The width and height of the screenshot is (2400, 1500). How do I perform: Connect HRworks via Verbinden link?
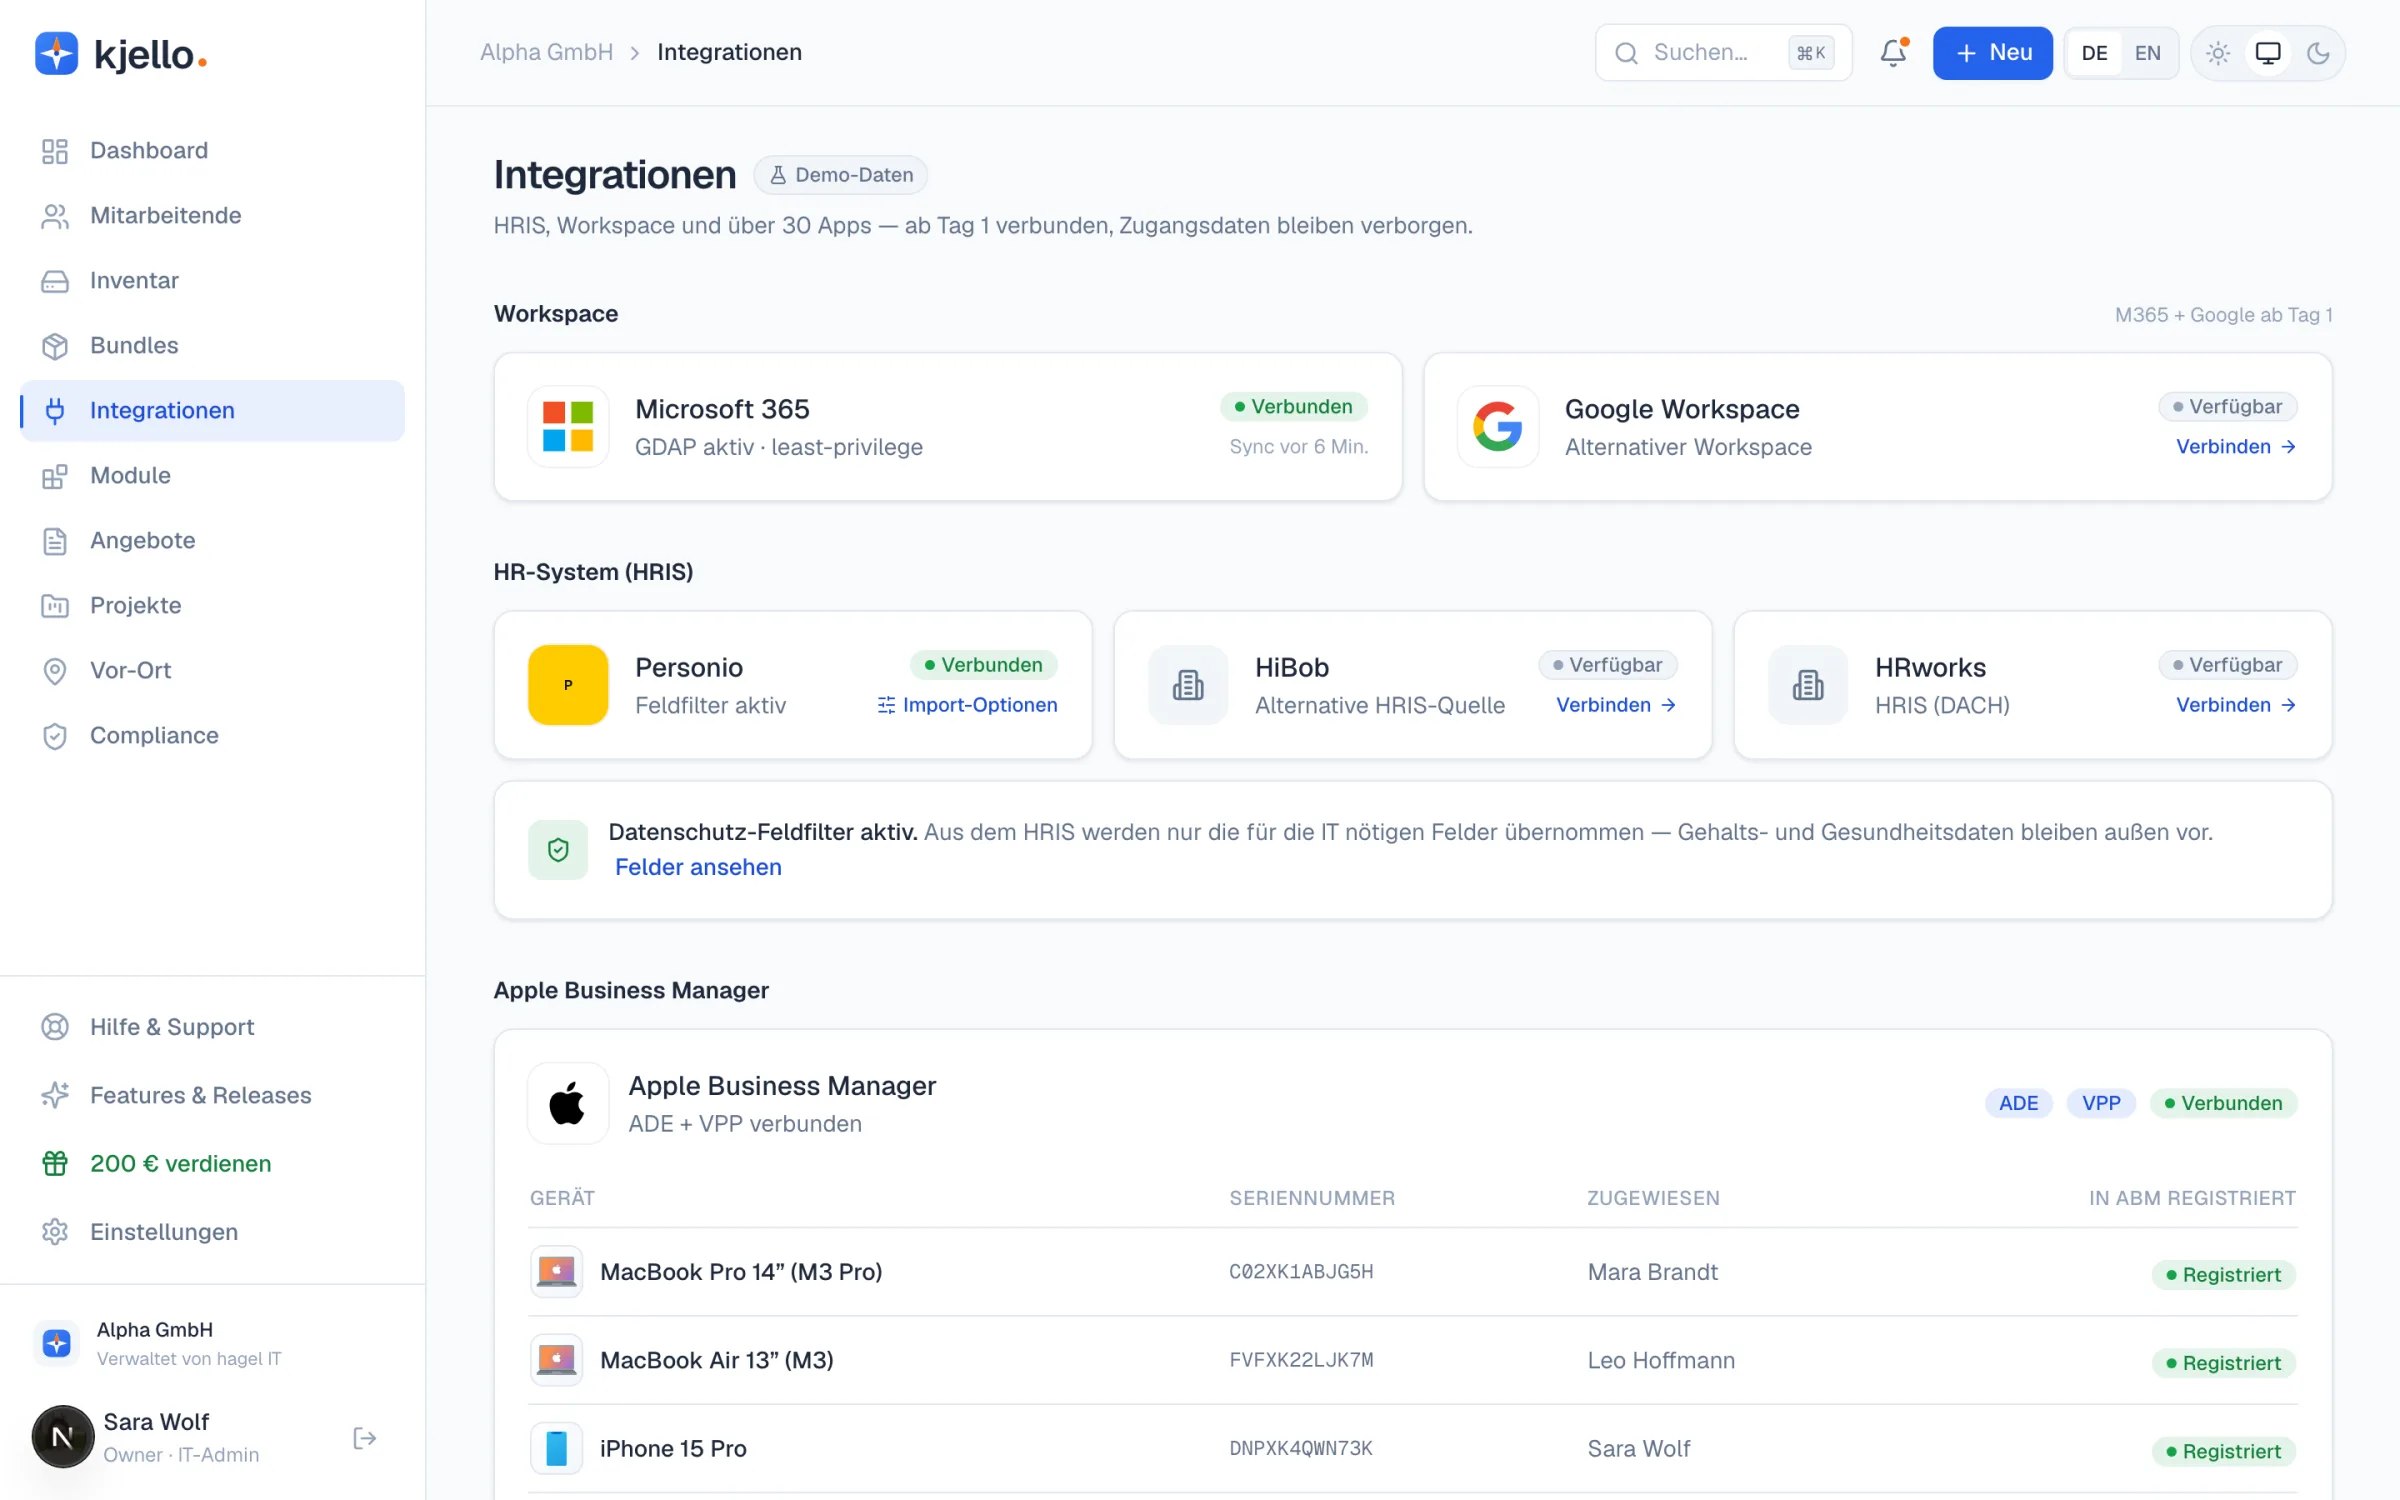pyautogui.click(x=2236, y=705)
